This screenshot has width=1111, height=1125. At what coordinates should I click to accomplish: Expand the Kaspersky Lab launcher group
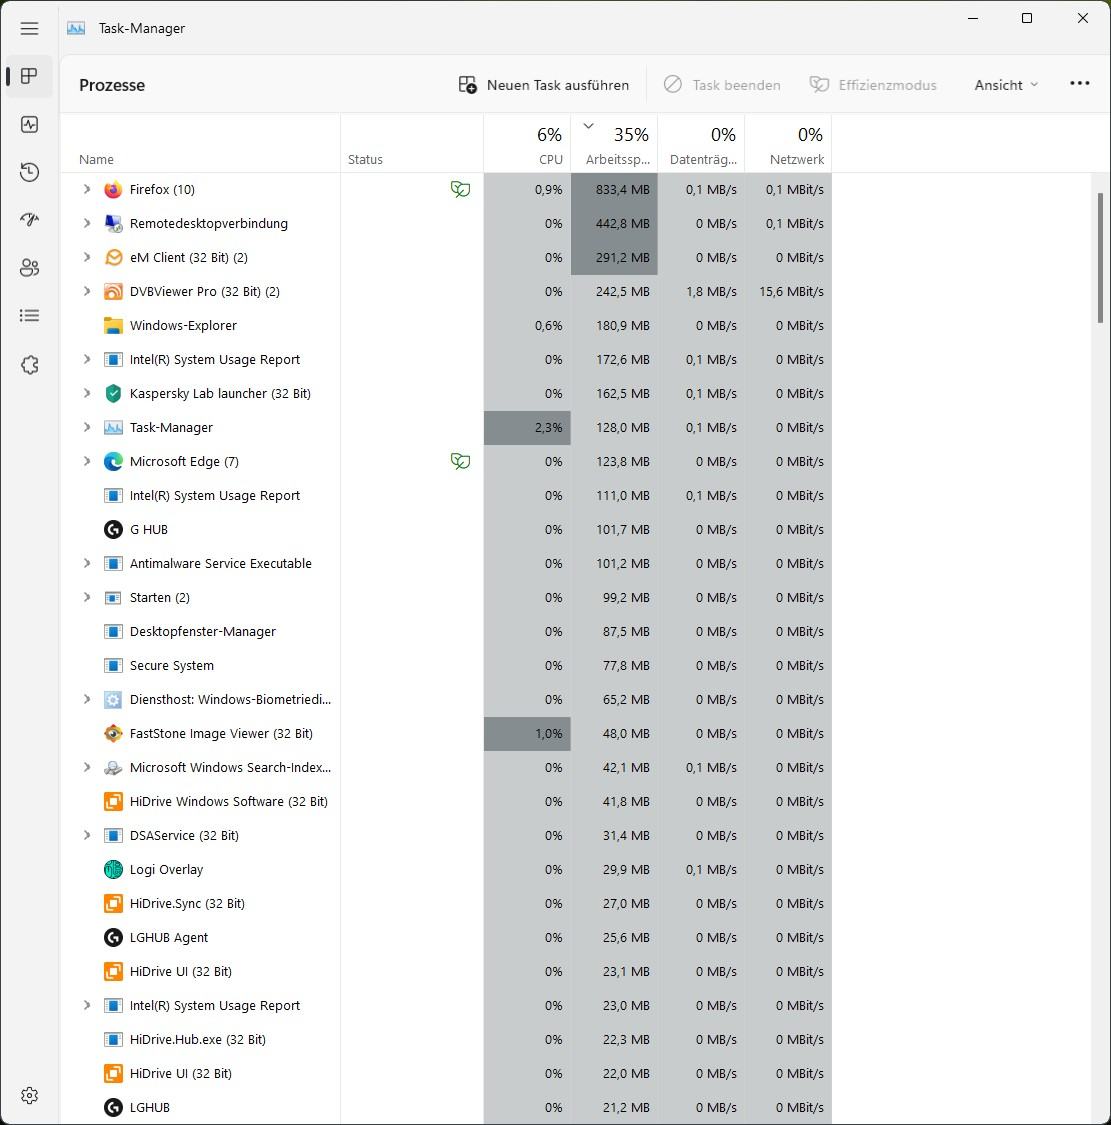pos(87,394)
